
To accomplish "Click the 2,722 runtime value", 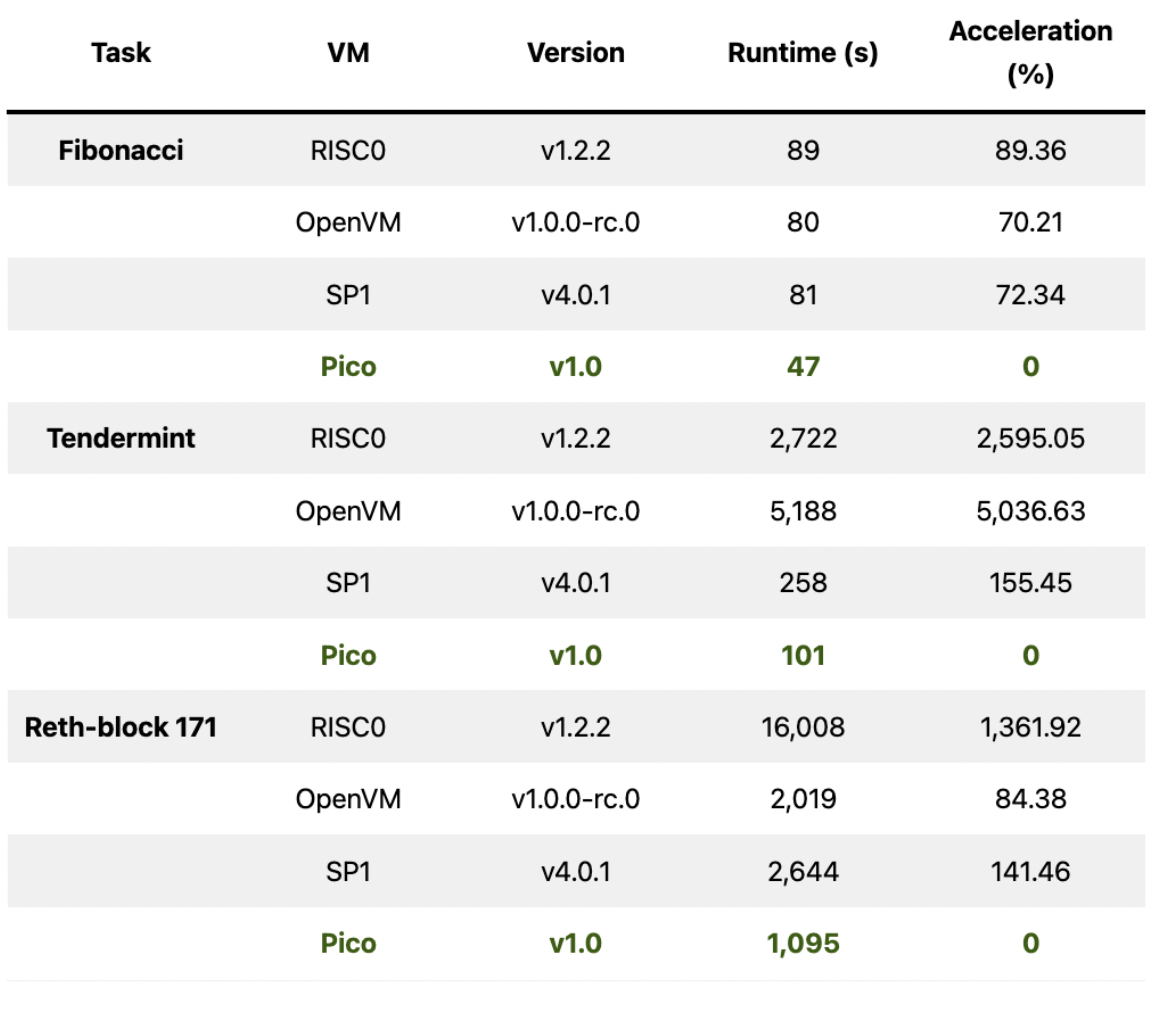I will click(x=802, y=439).
